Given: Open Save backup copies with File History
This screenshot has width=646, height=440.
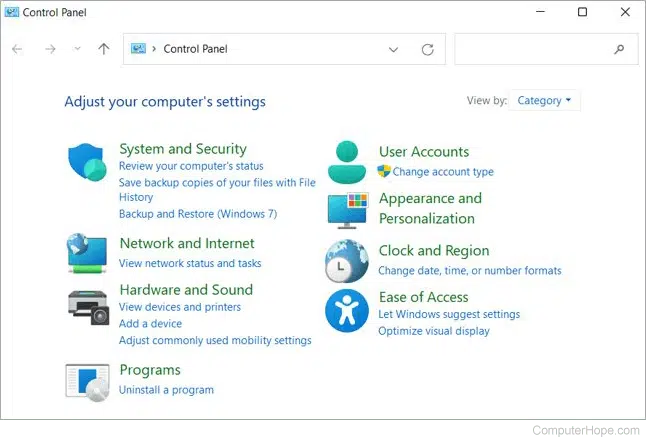Looking at the screenshot, I should pos(217,190).
